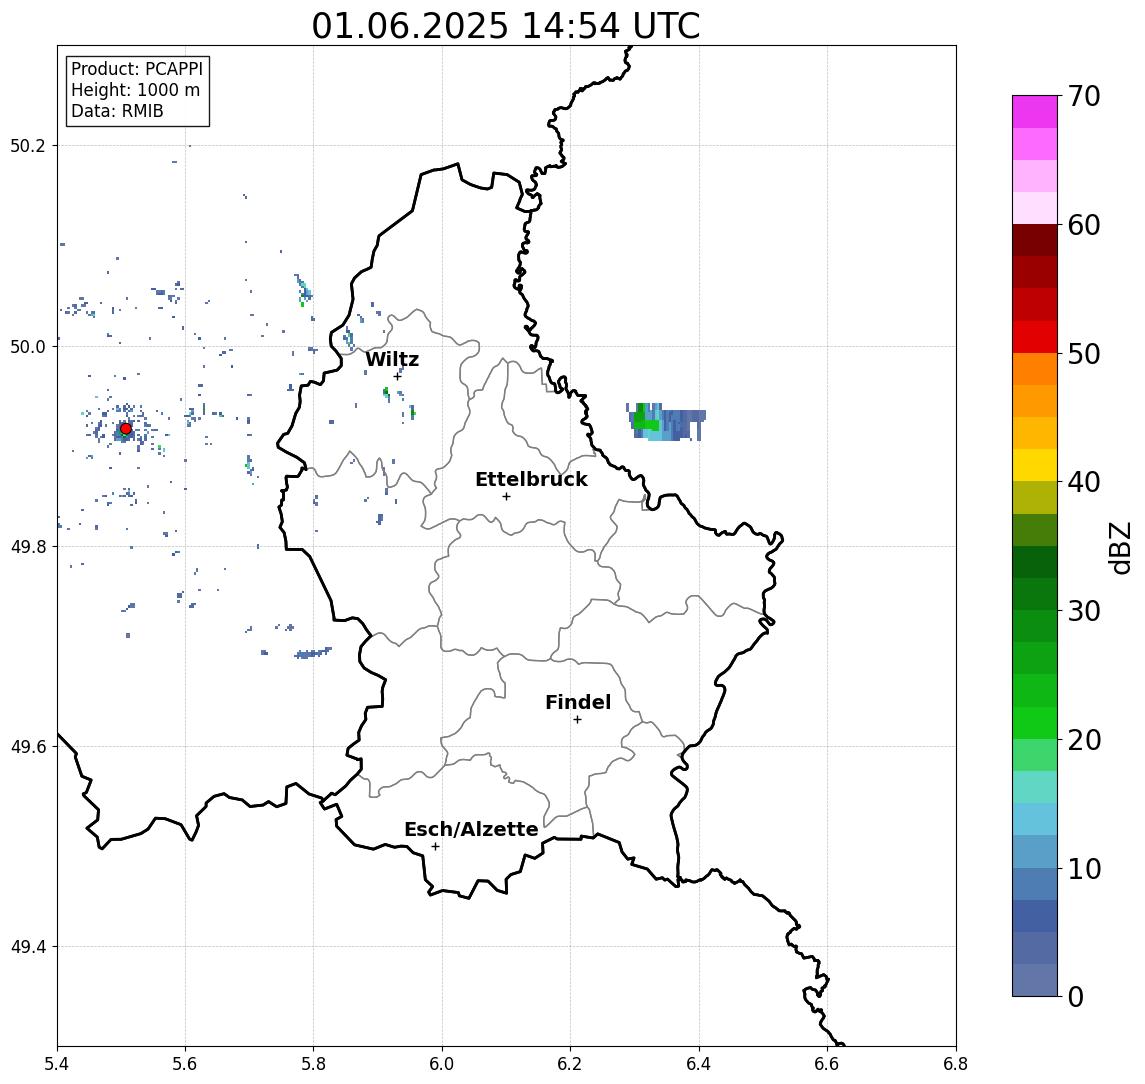Click the longitude tick label 5.8
The image size is (1145, 1084).
tap(314, 1064)
